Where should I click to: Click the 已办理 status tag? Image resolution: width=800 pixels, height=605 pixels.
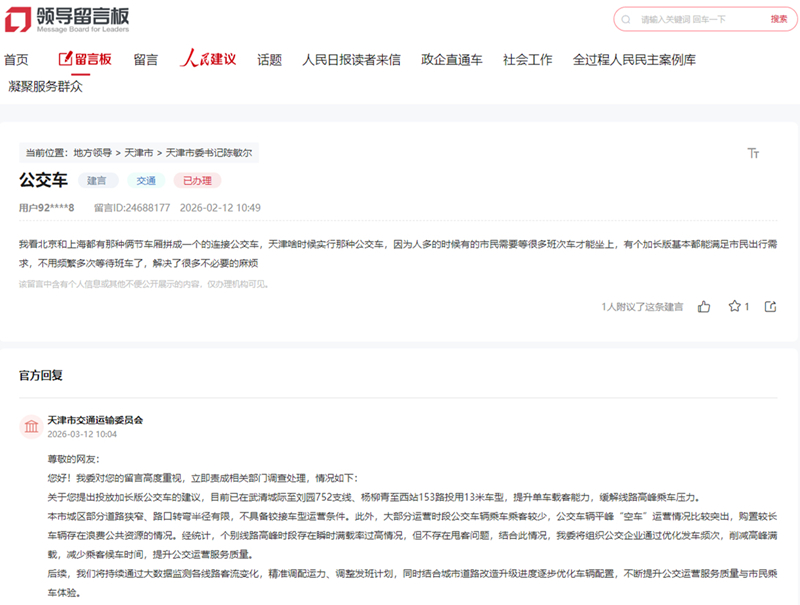tap(197, 181)
